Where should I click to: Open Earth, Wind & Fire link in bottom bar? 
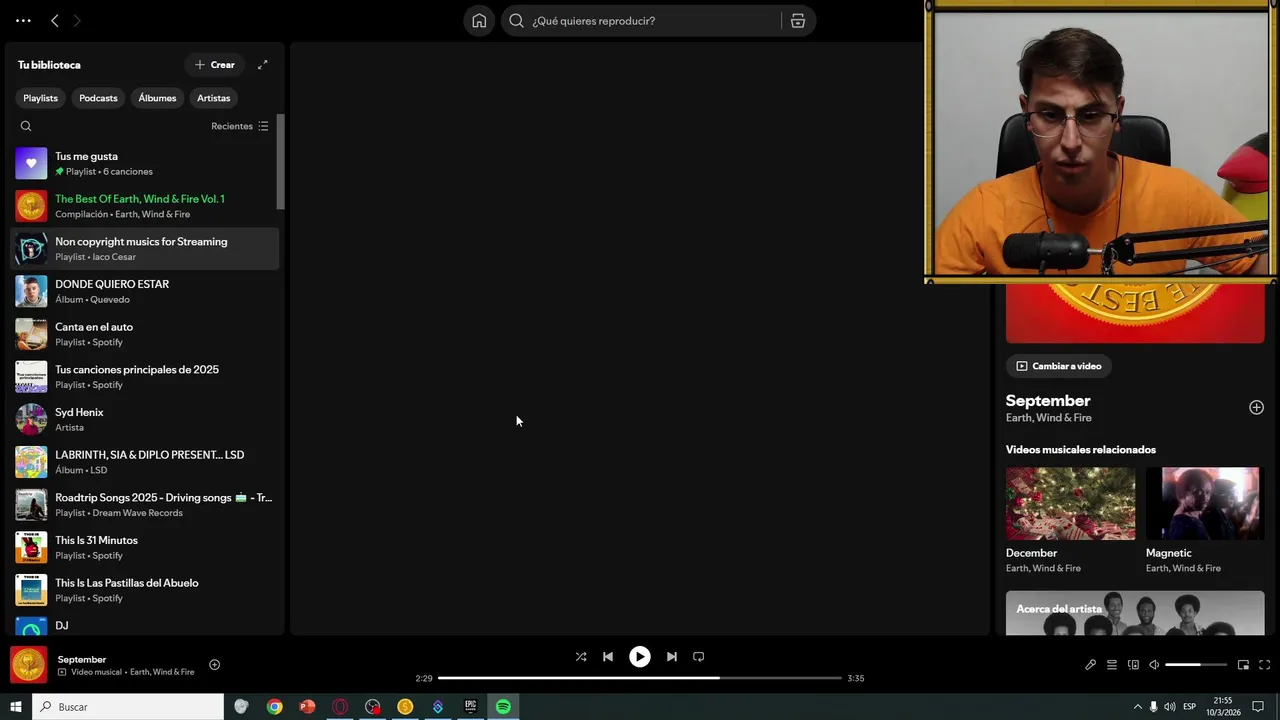[x=162, y=672]
